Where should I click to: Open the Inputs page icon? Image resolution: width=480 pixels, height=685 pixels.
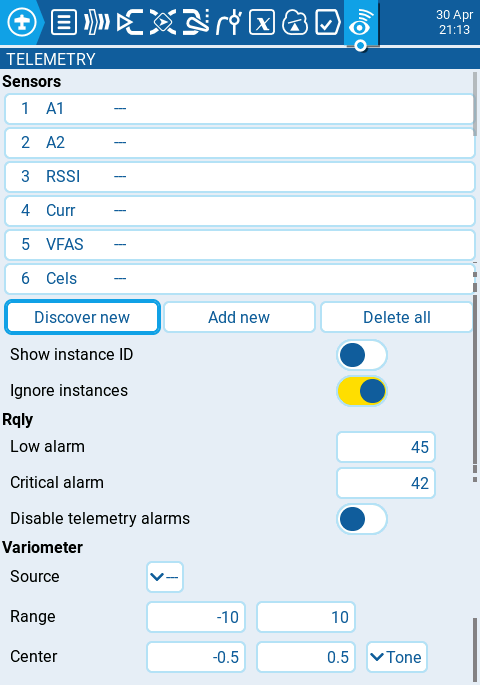pyautogui.click(x=130, y=22)
